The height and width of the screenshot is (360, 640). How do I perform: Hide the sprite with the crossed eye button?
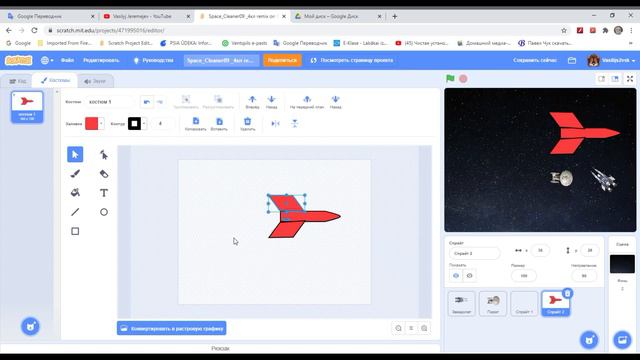469,276
